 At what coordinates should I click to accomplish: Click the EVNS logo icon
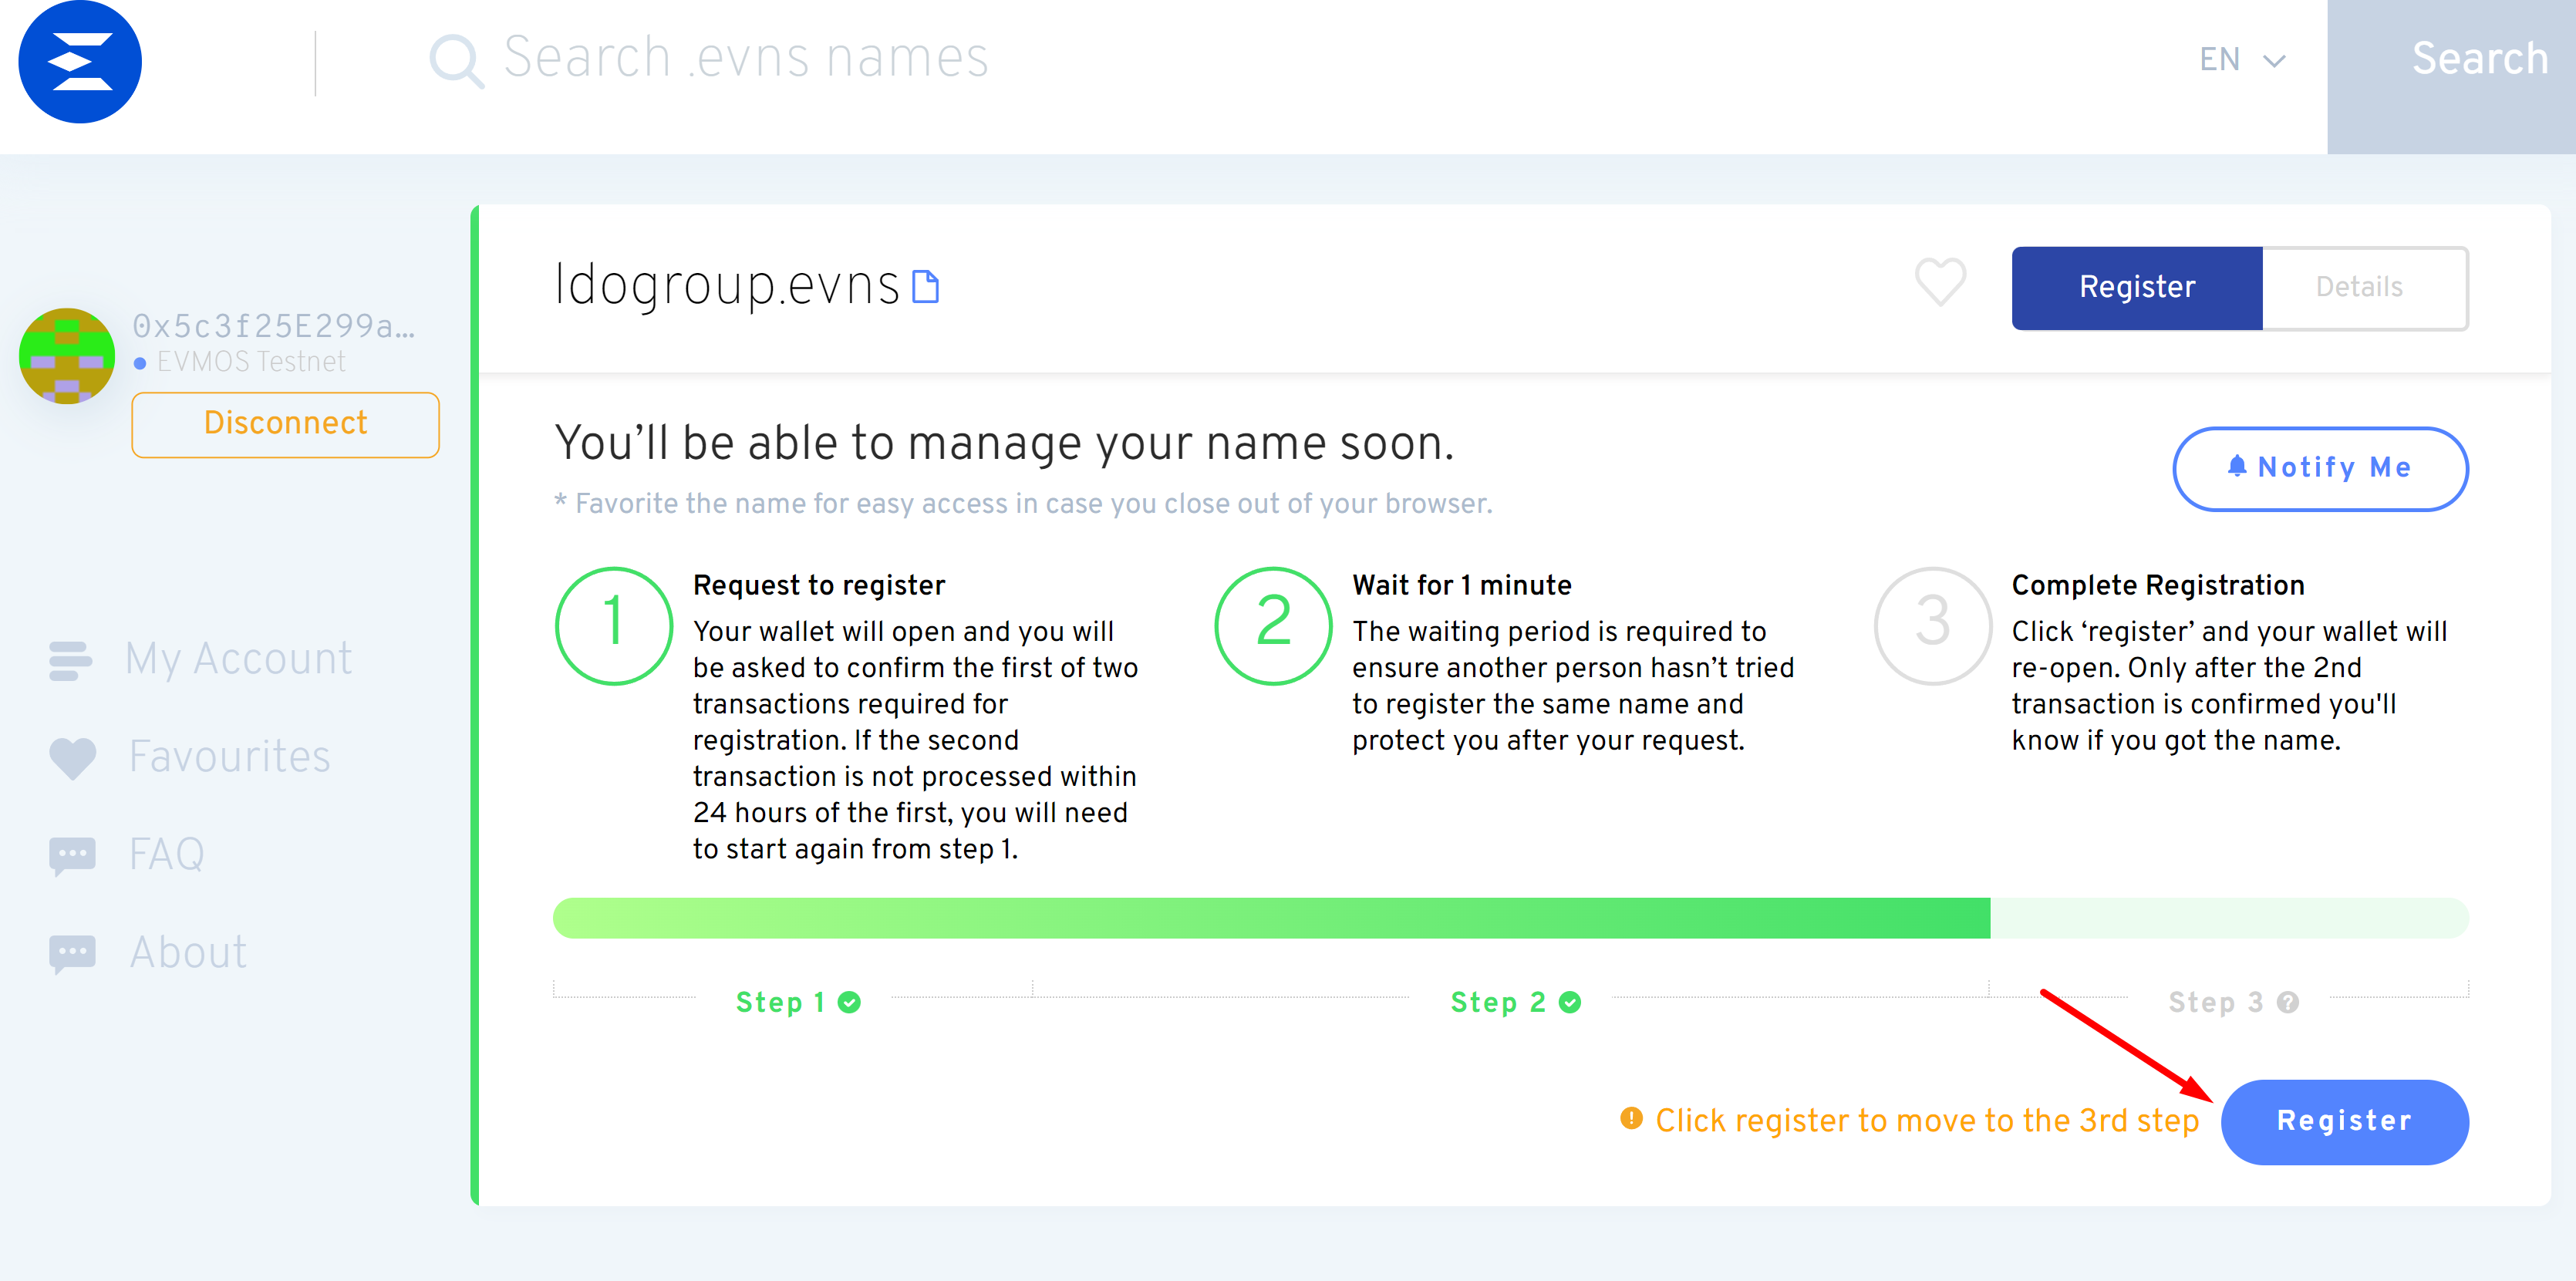tap(80, 62)
